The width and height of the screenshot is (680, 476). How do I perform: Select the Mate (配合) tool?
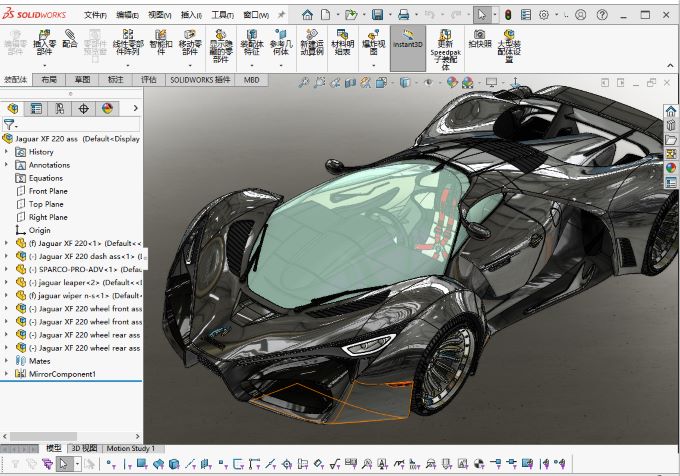point(70,39)
